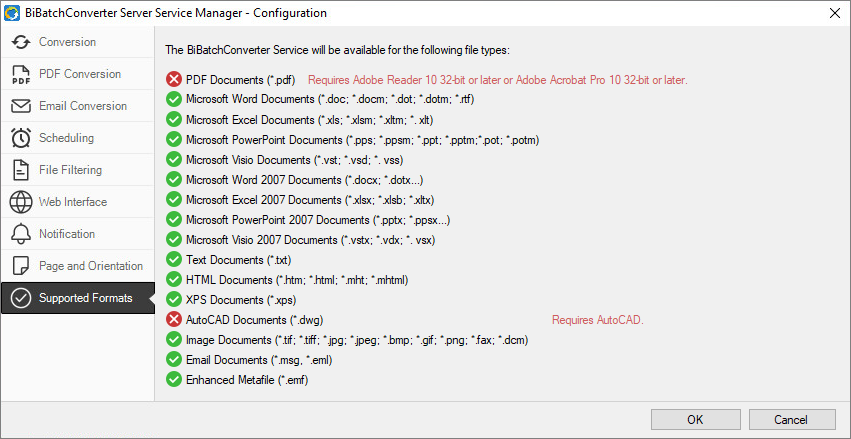This screenshot has height=439, width=851.
Task: Click the service availability header sentence
Action: (x=338, y=50)
